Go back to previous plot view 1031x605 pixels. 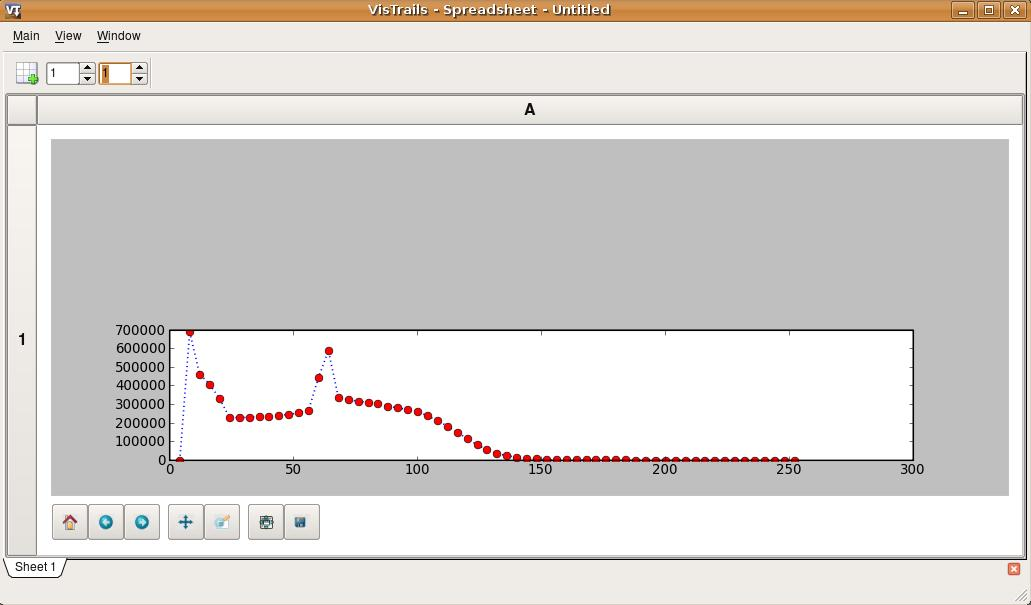click(x=106, y=522)
